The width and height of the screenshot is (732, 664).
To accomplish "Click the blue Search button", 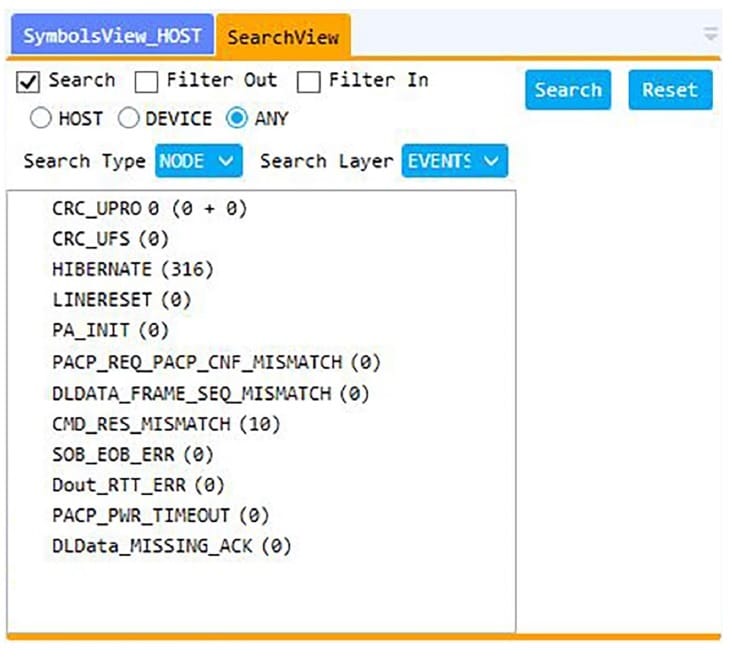I will [x=567, y=90].
